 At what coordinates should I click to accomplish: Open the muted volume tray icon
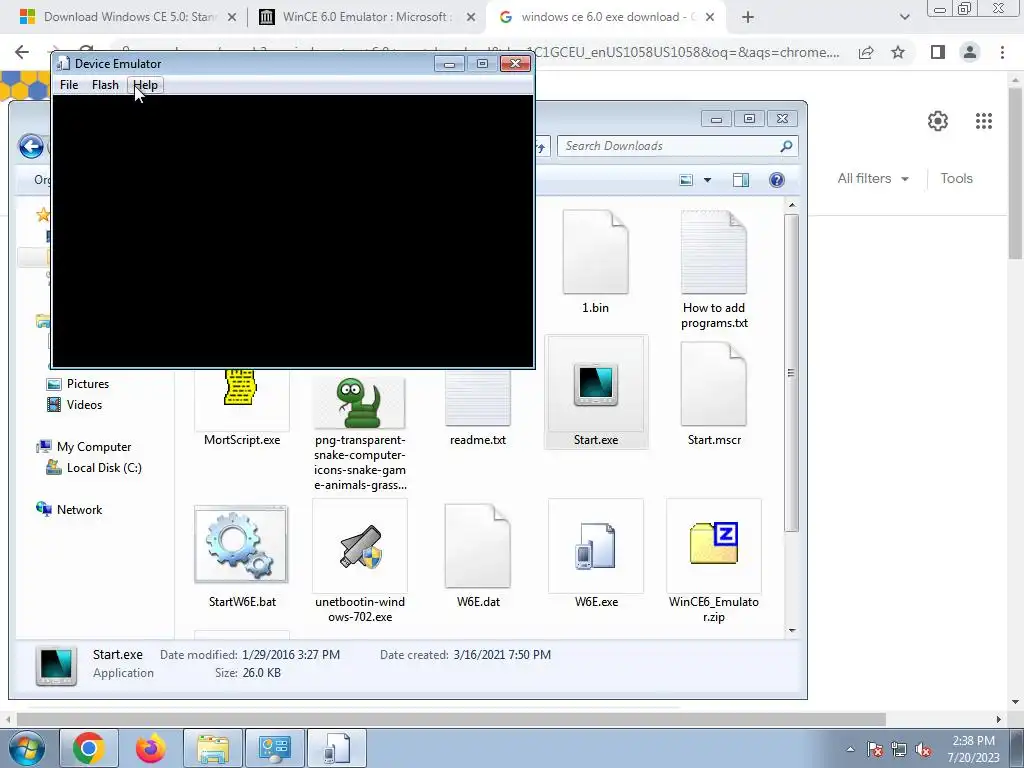pyautogui.click(x=923, y=749)
